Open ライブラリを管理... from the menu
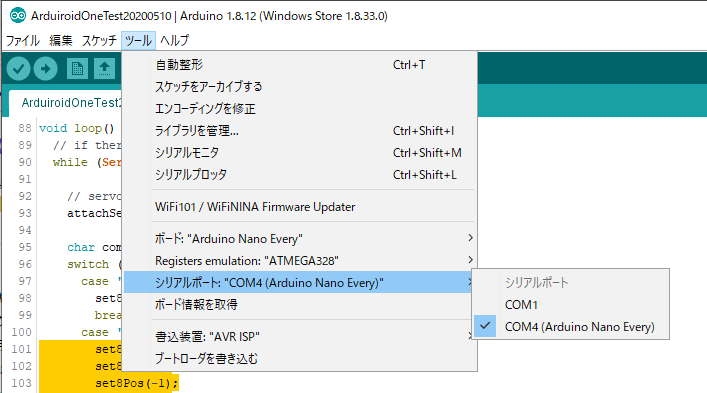Image resolution: width=707 pixels, height=393 pixels. coord(299,131)
